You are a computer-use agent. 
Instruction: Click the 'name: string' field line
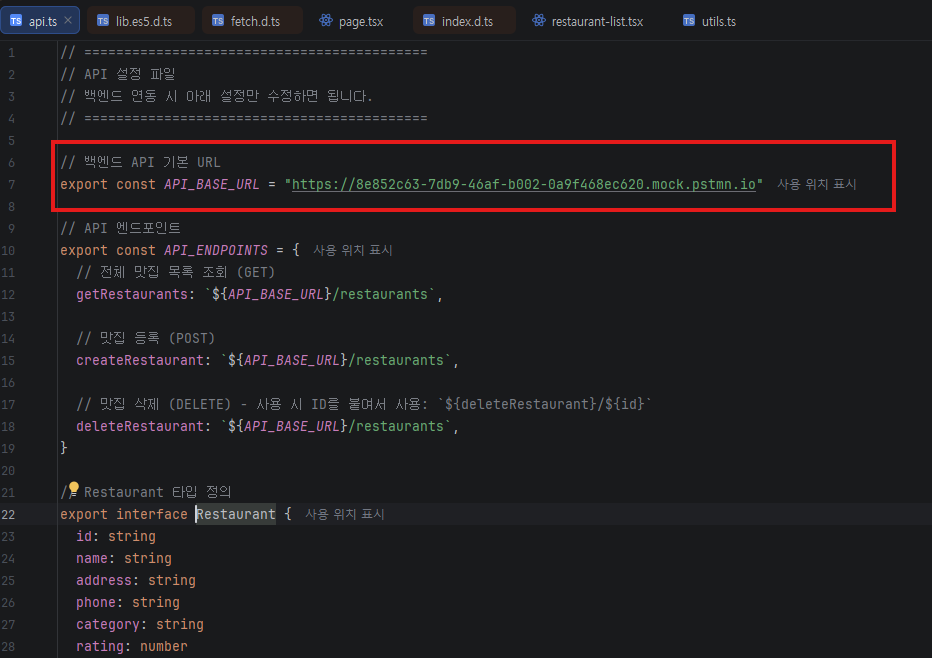click(x=124, y=558)
